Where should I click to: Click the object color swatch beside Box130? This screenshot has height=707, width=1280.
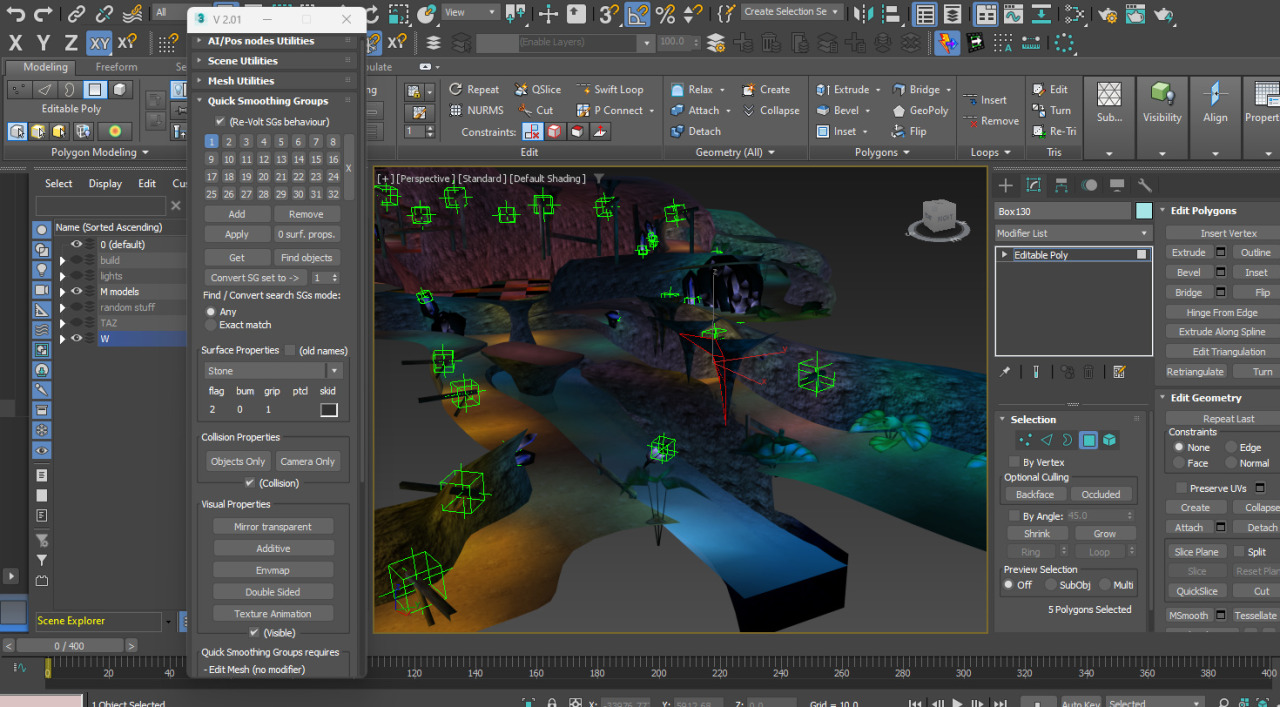1144,211
